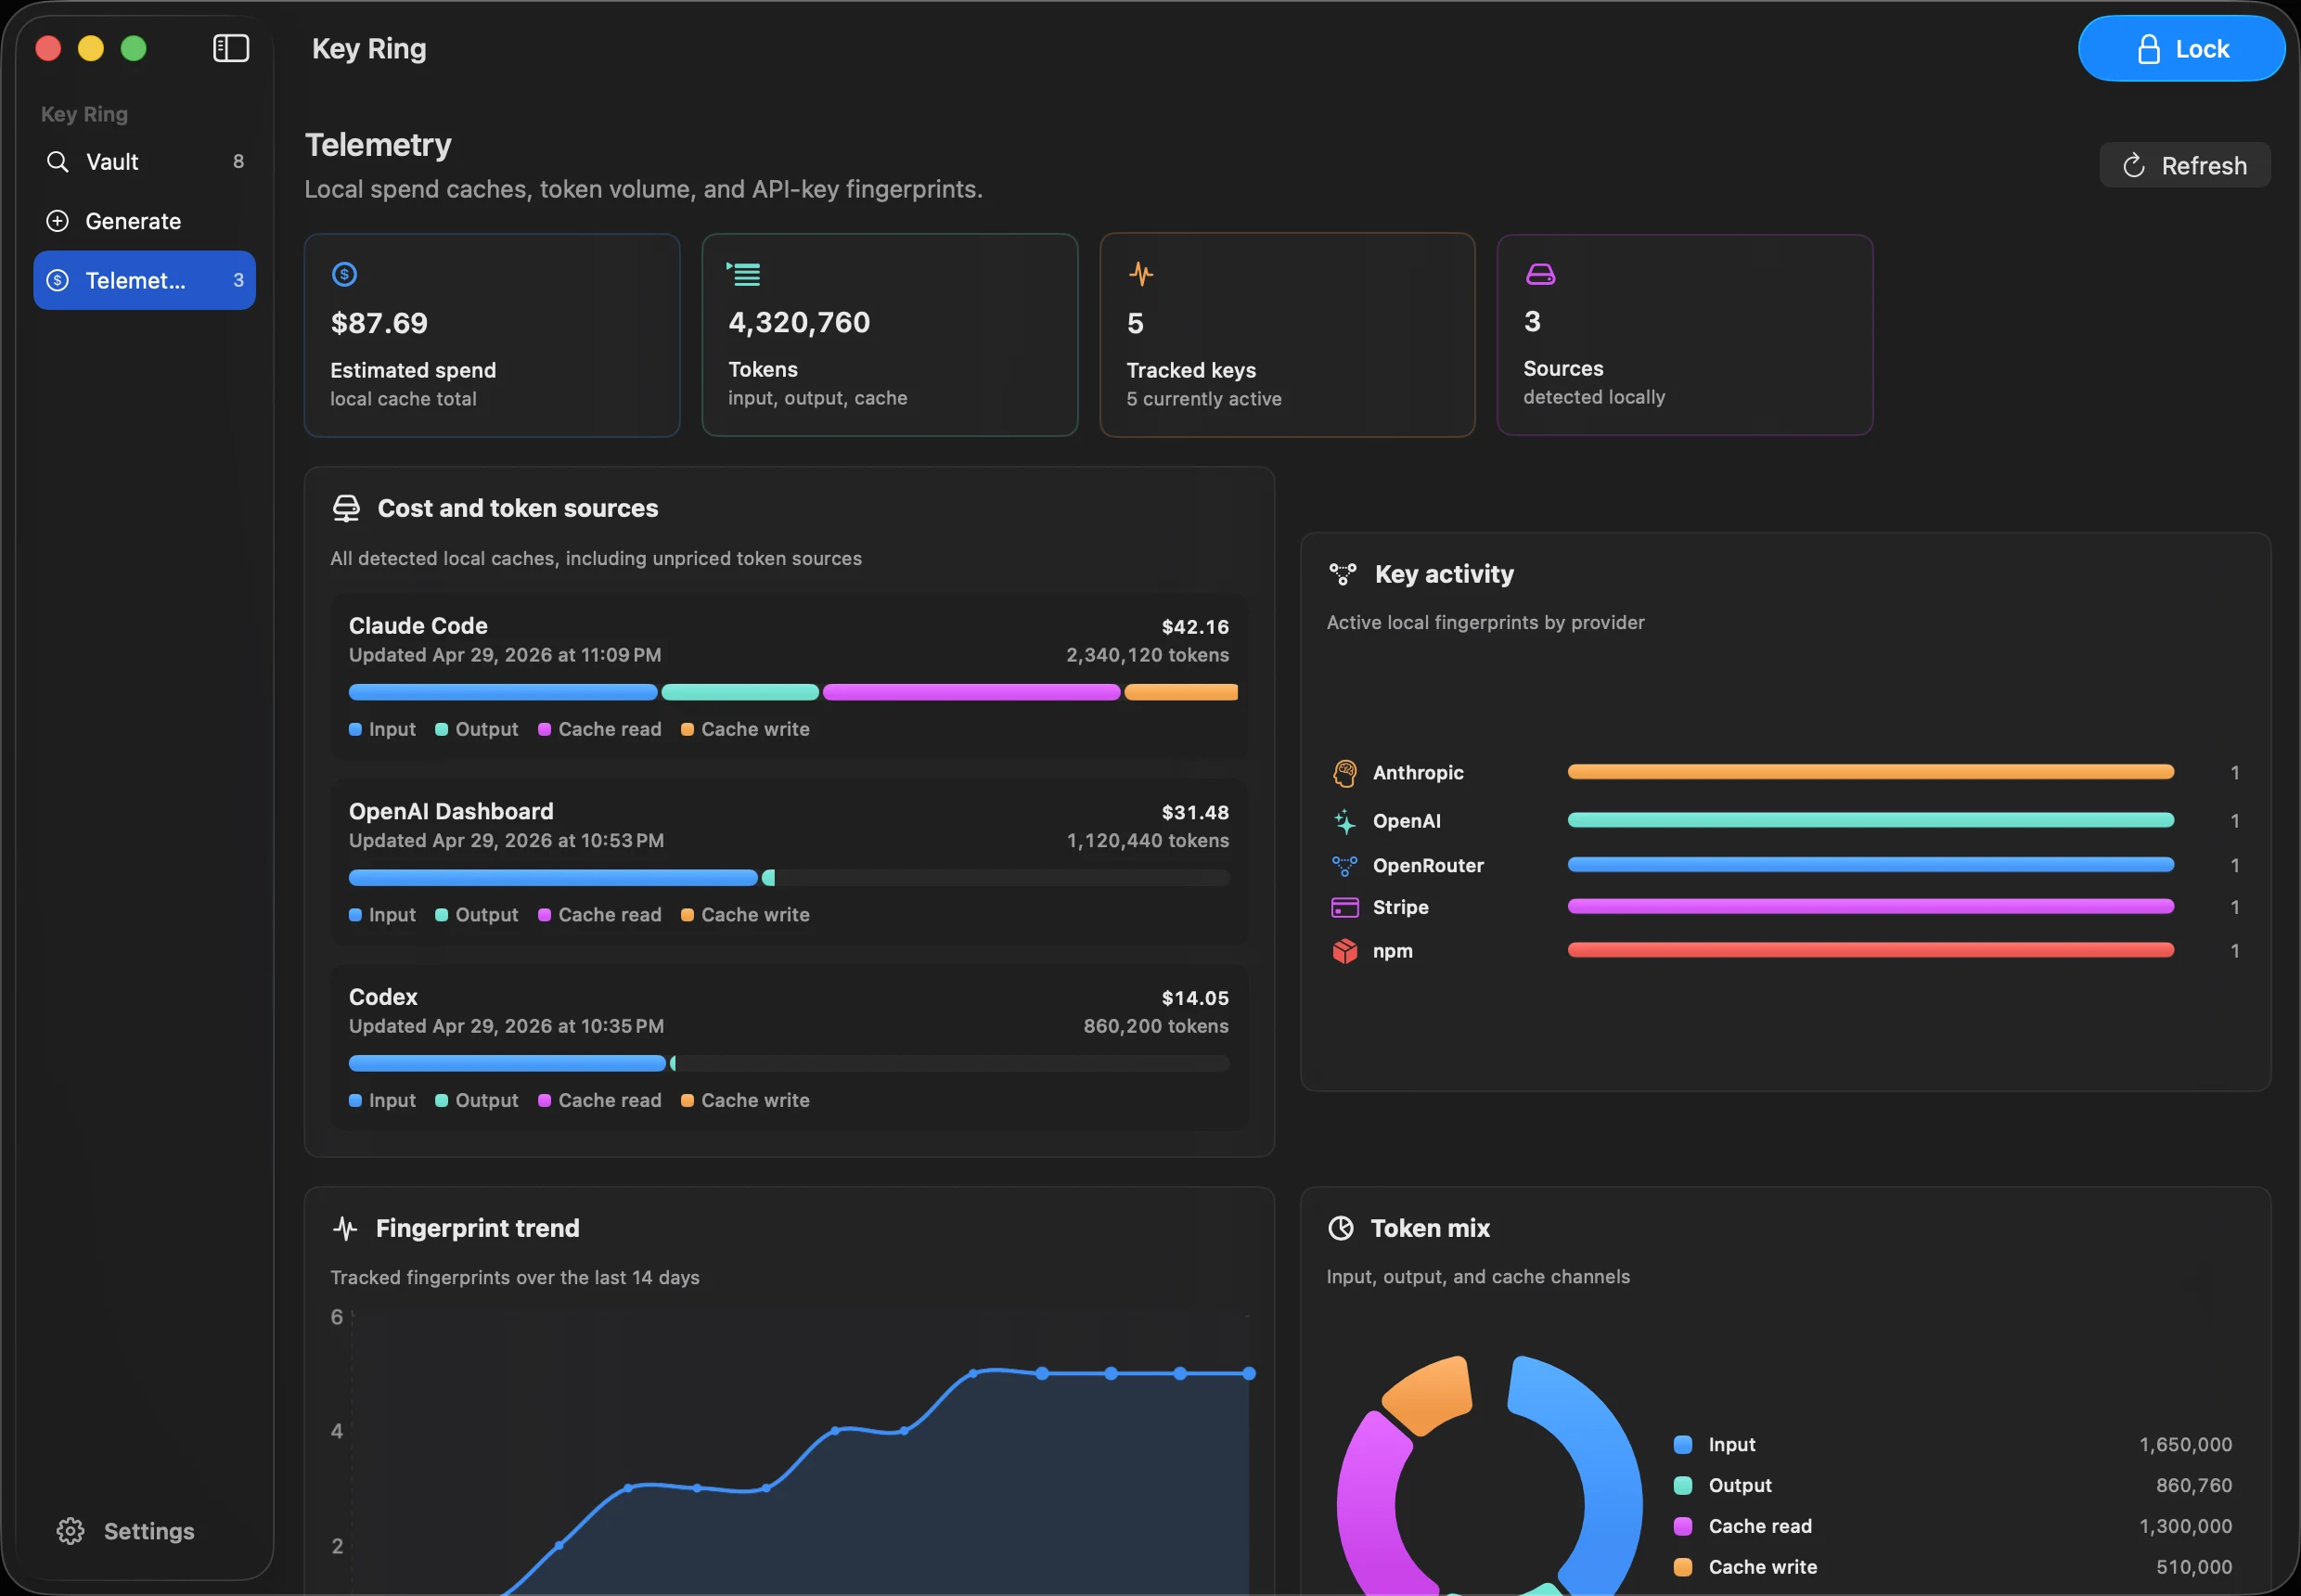Click the OpenAI sparkle icon
This screenshot has width=2301, height=1596.
(1345, 821)
